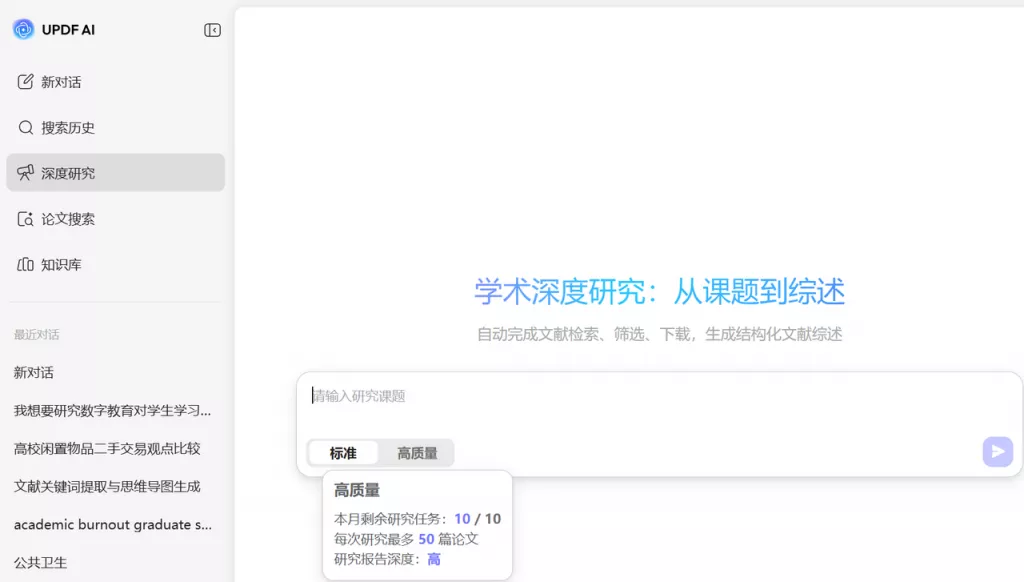Select the 深度研究 megaphone icon
This screenshot has width=1024, height=582.
pyautogui.click(x=26, y=172)
